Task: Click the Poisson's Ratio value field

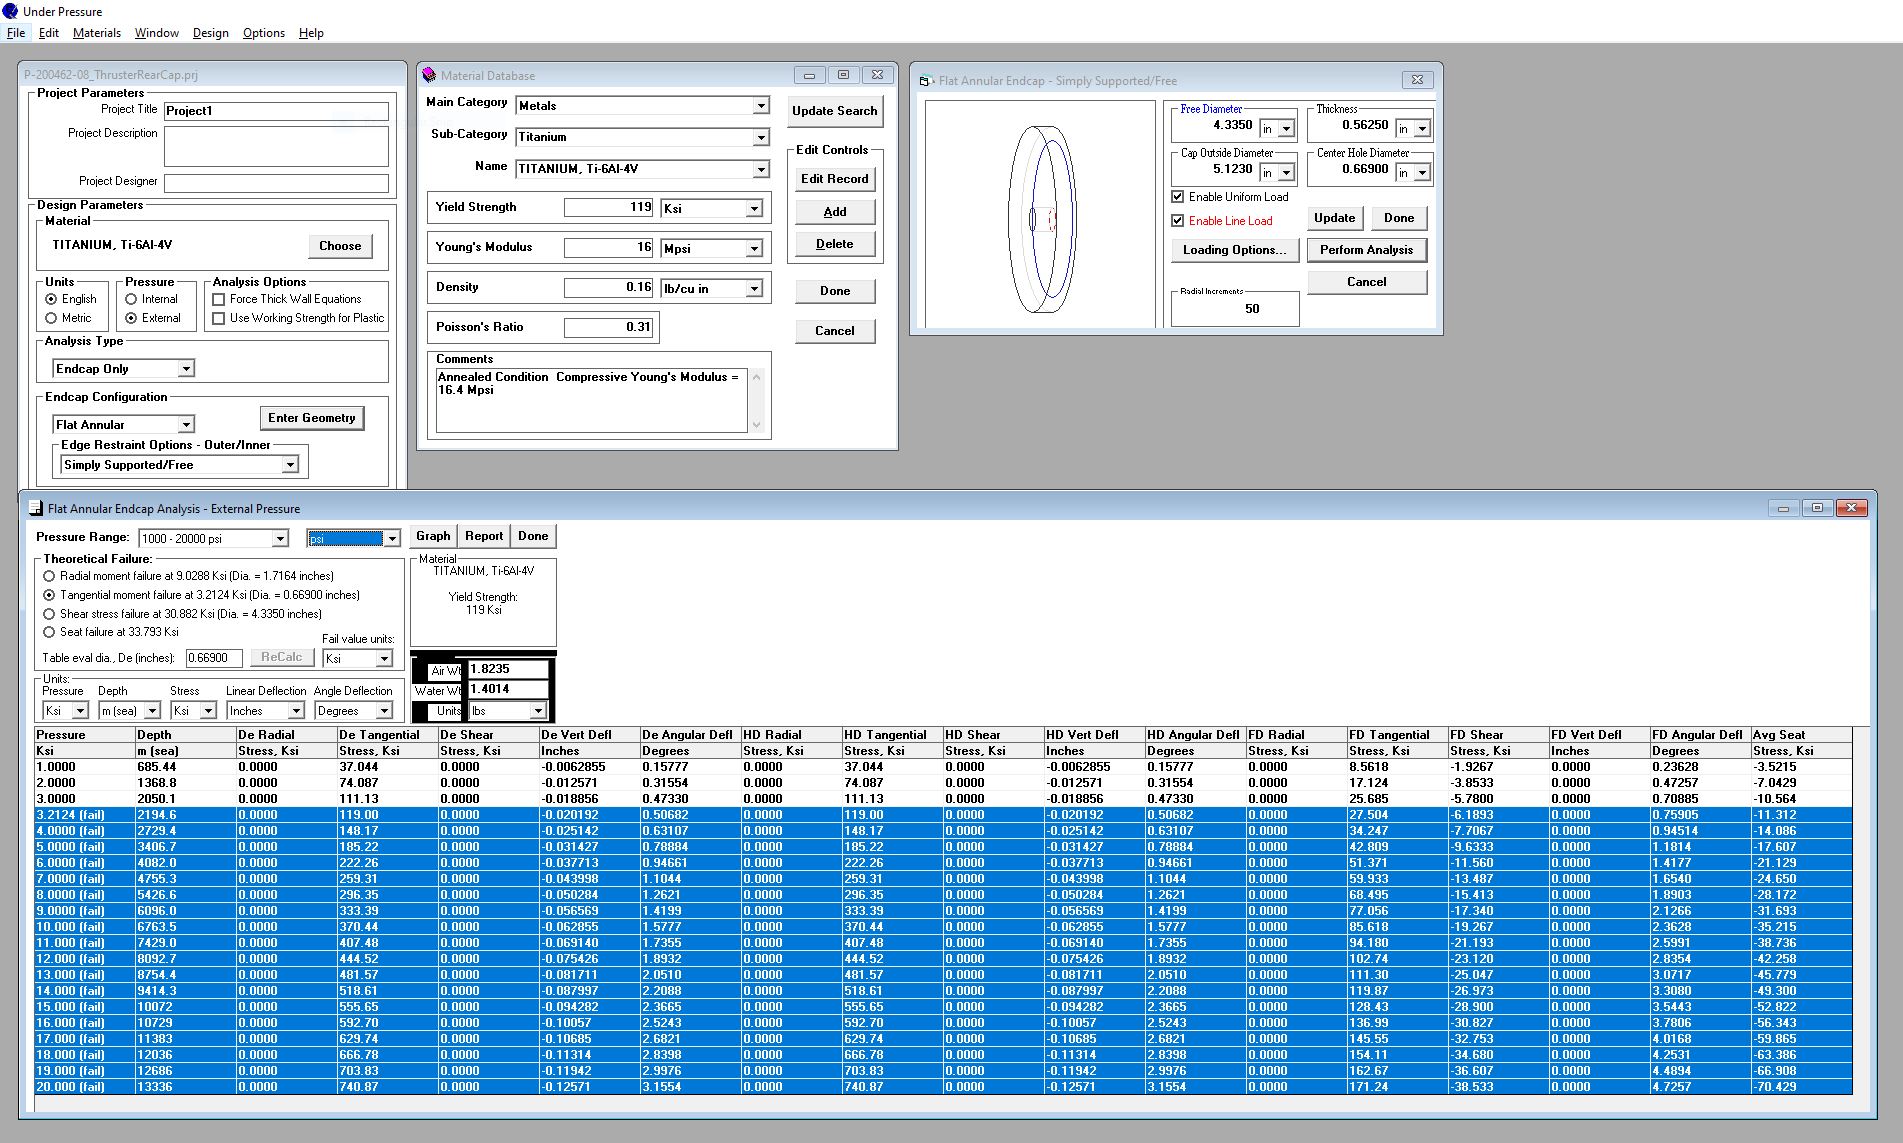Action: [x=609, y=327]
